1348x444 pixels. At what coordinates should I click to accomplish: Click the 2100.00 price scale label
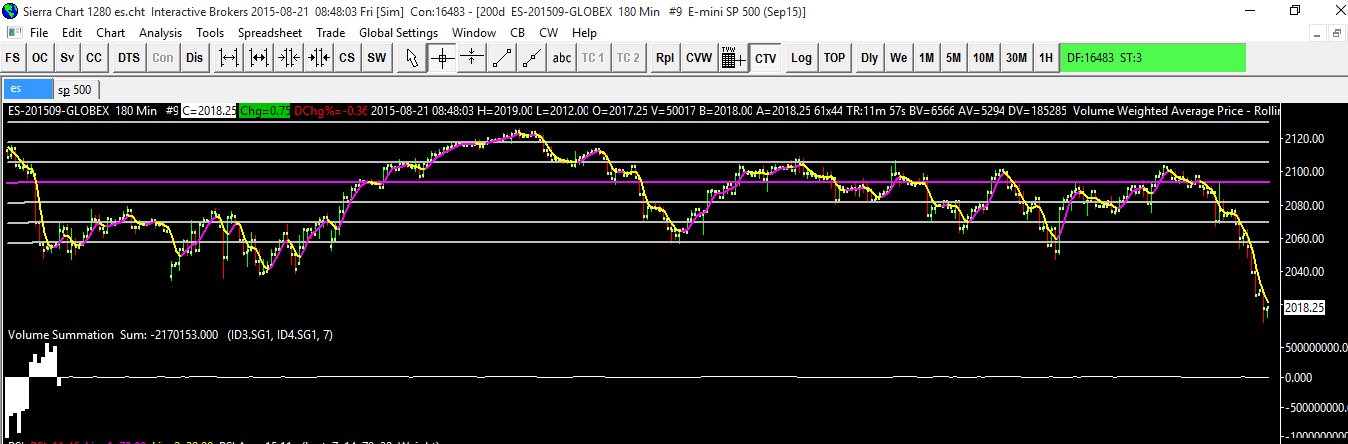point(1304,172)
